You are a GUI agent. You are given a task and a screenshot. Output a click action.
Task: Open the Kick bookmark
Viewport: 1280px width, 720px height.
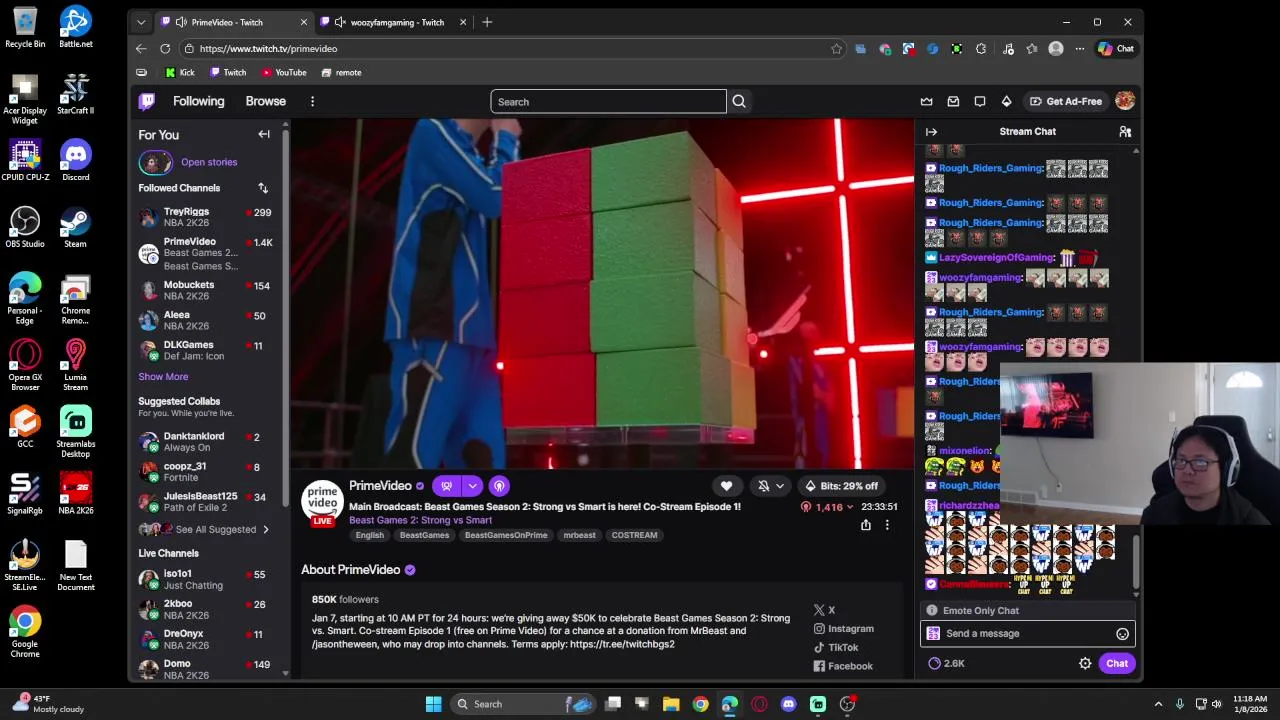180,72
